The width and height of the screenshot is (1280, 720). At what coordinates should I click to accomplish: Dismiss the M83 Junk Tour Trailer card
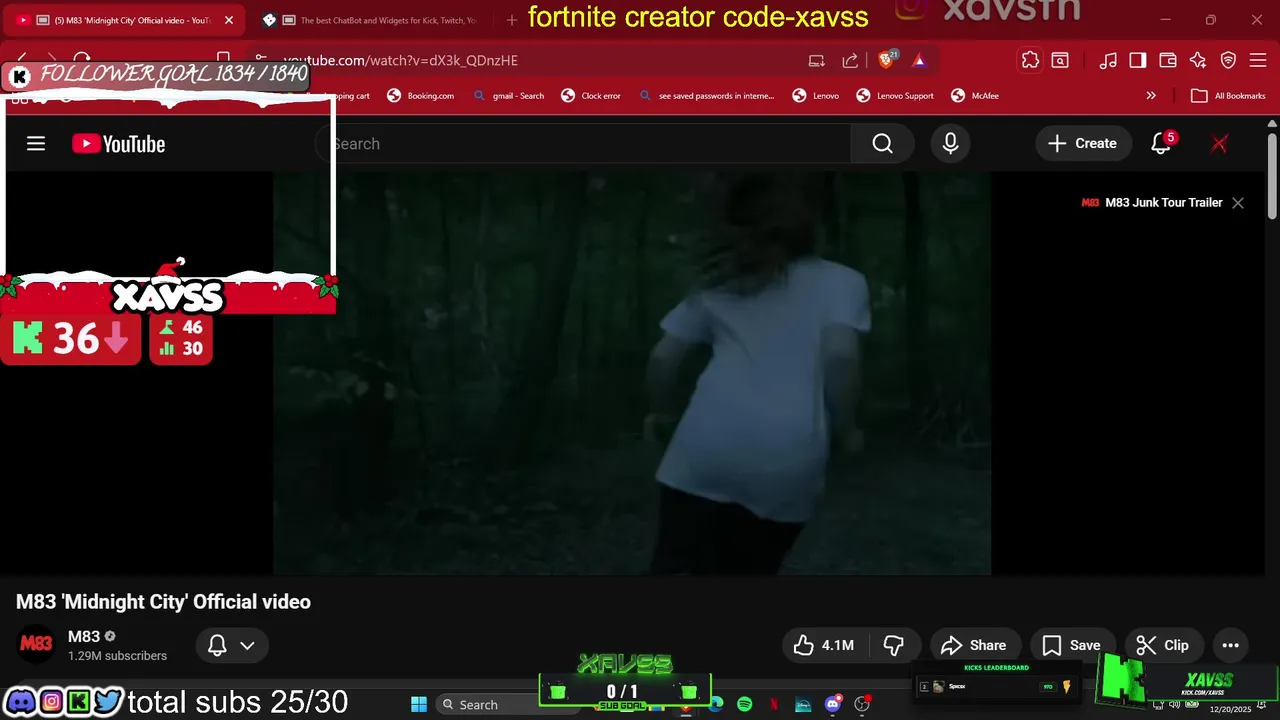1238,203
